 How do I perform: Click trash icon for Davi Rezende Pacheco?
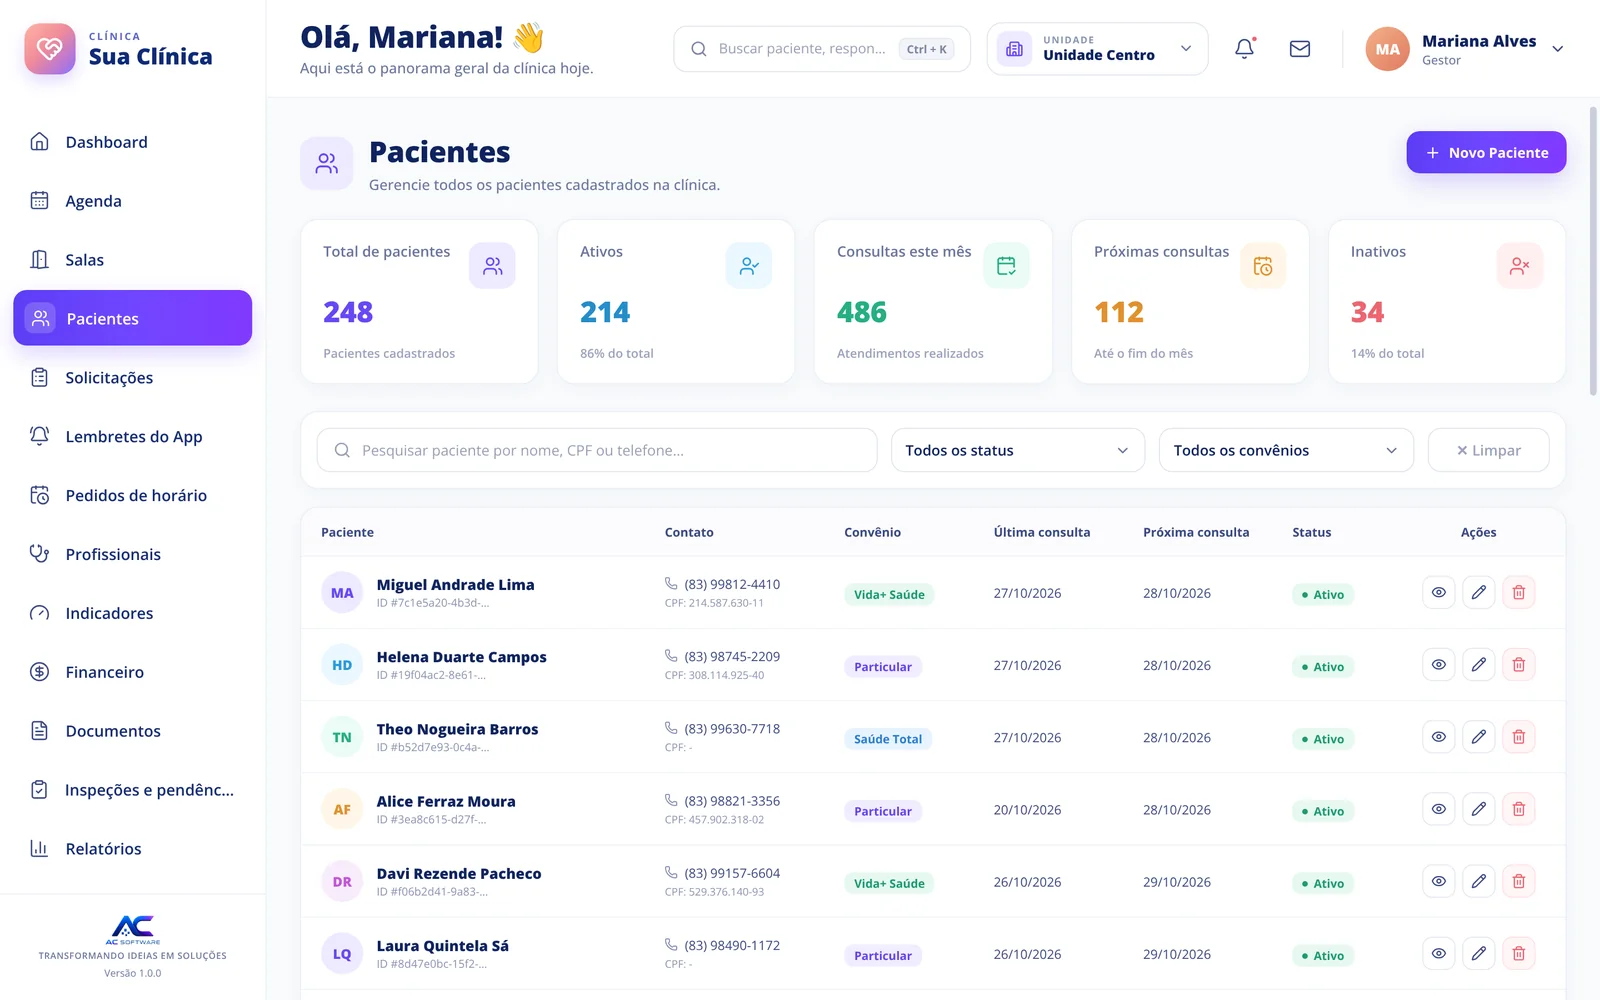(x=1518, y=881)
